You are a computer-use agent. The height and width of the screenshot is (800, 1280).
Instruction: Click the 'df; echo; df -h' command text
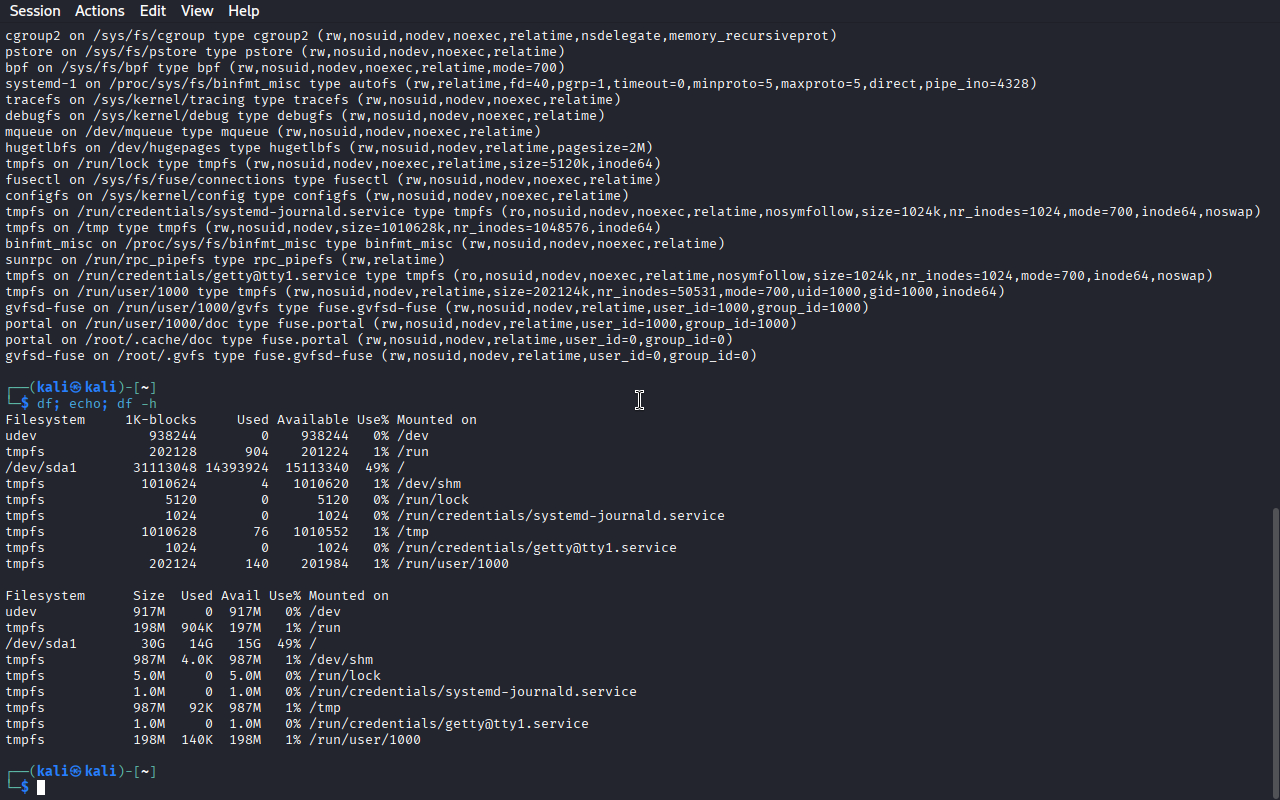click(97, 404)
